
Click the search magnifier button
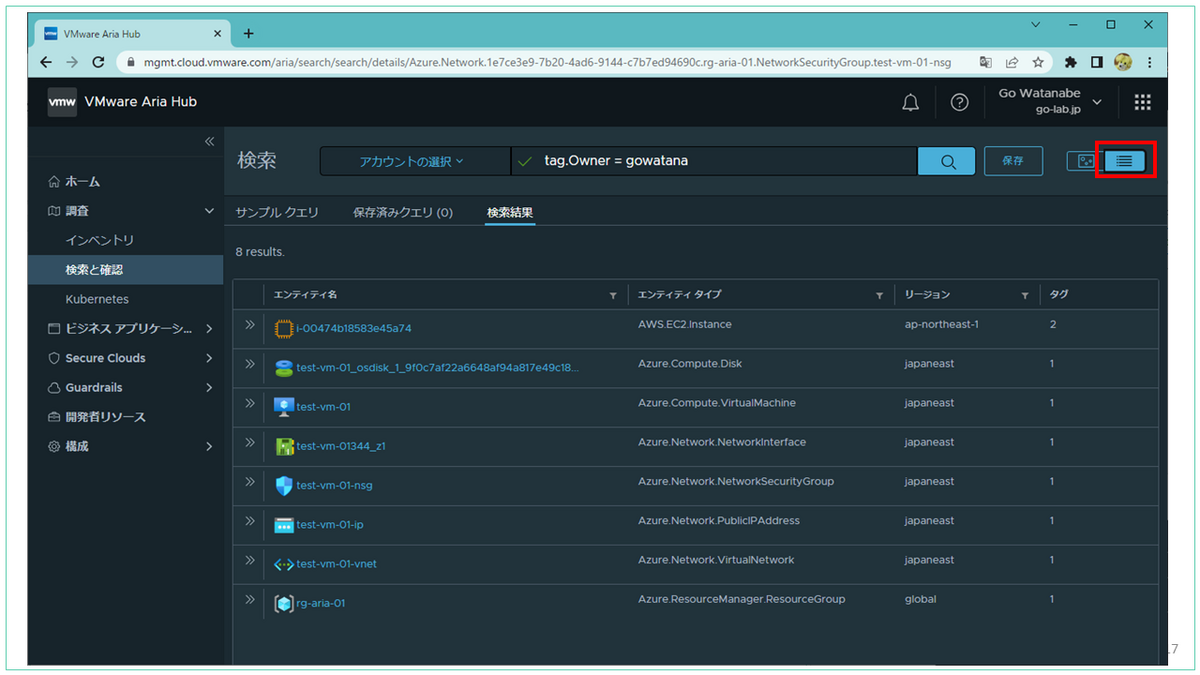946,161
